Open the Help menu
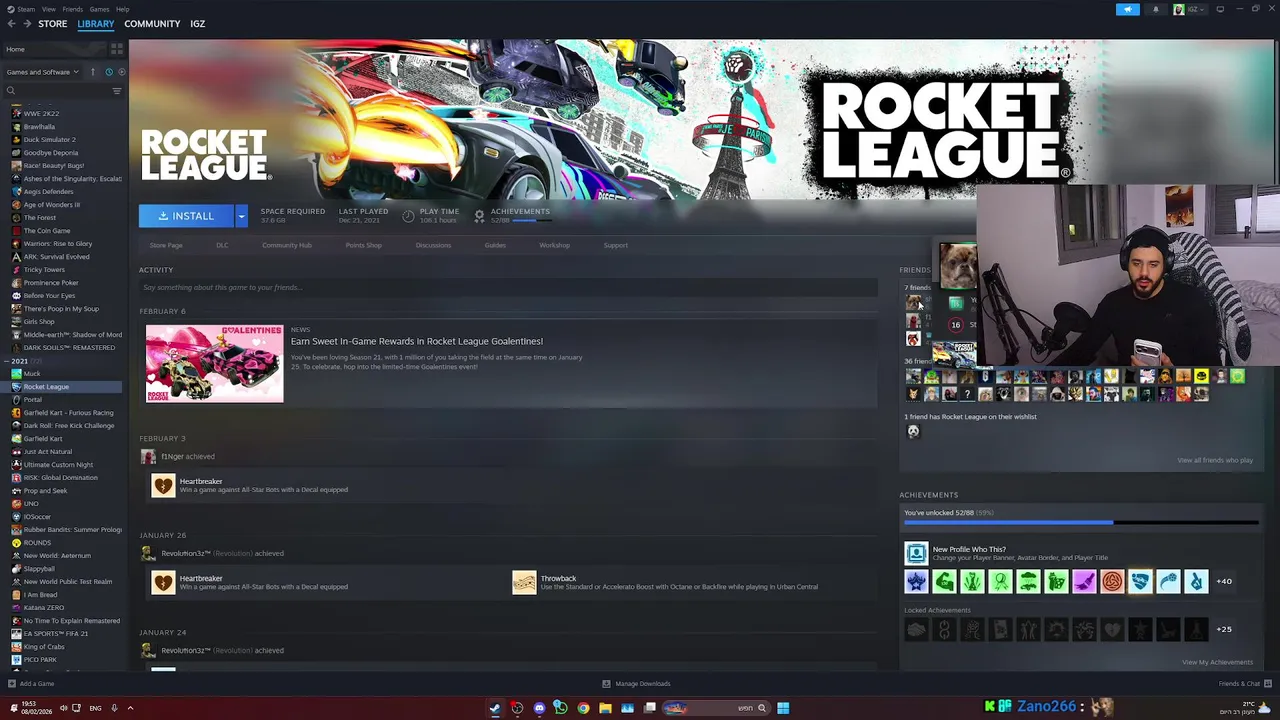 point(122,9)
